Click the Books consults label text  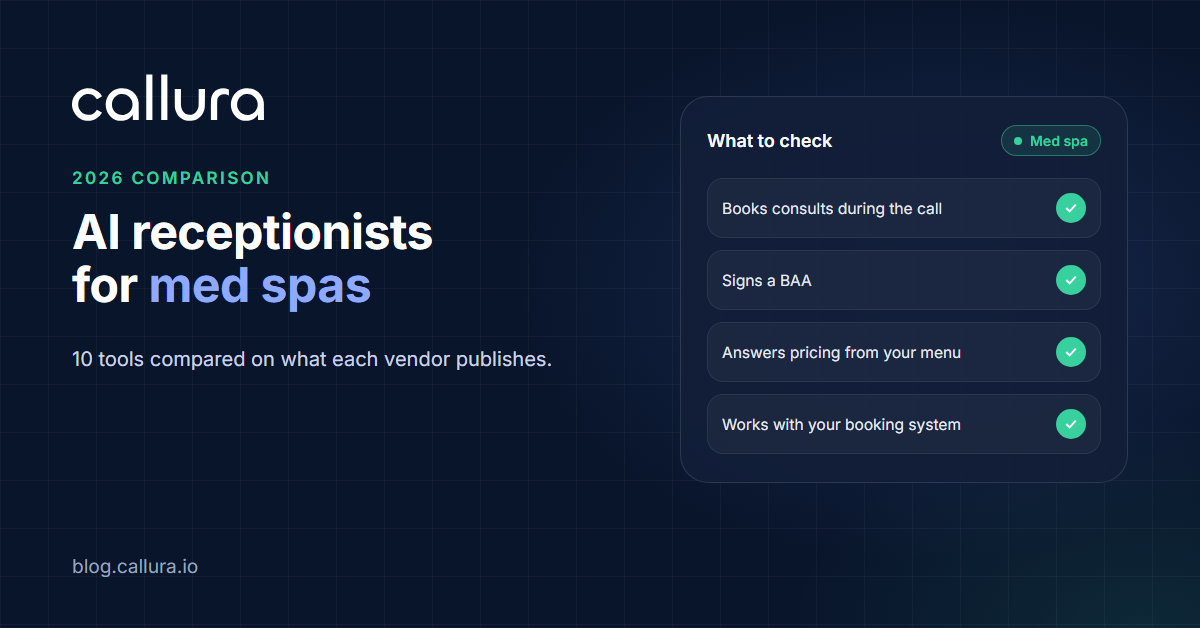832,209
